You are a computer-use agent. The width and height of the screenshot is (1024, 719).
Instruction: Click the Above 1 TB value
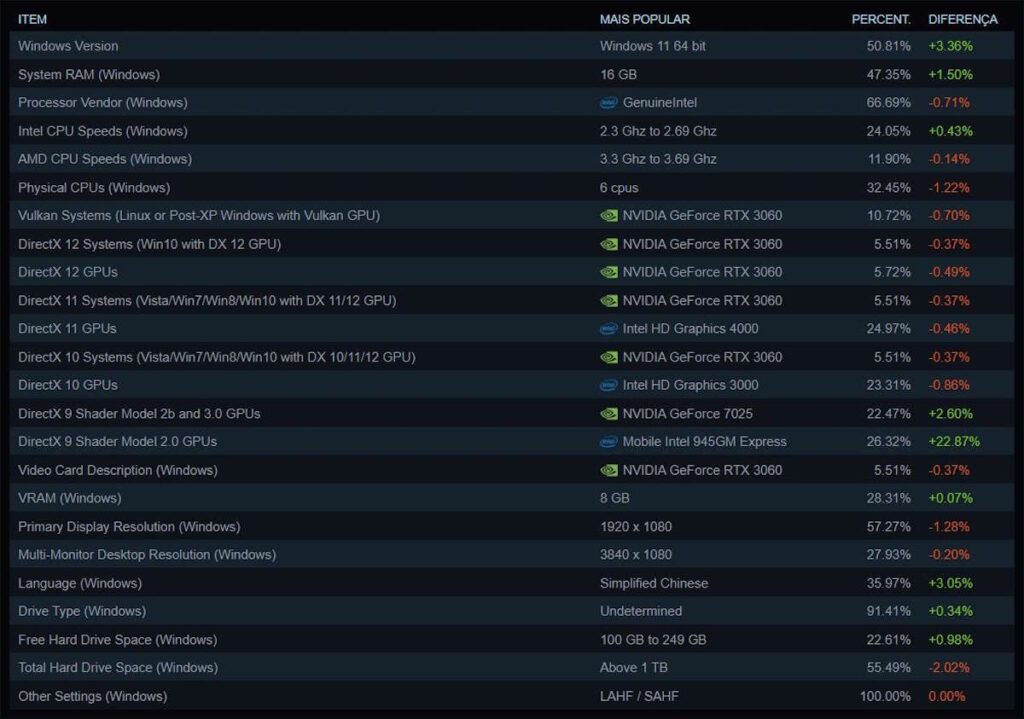click(633, 667)
